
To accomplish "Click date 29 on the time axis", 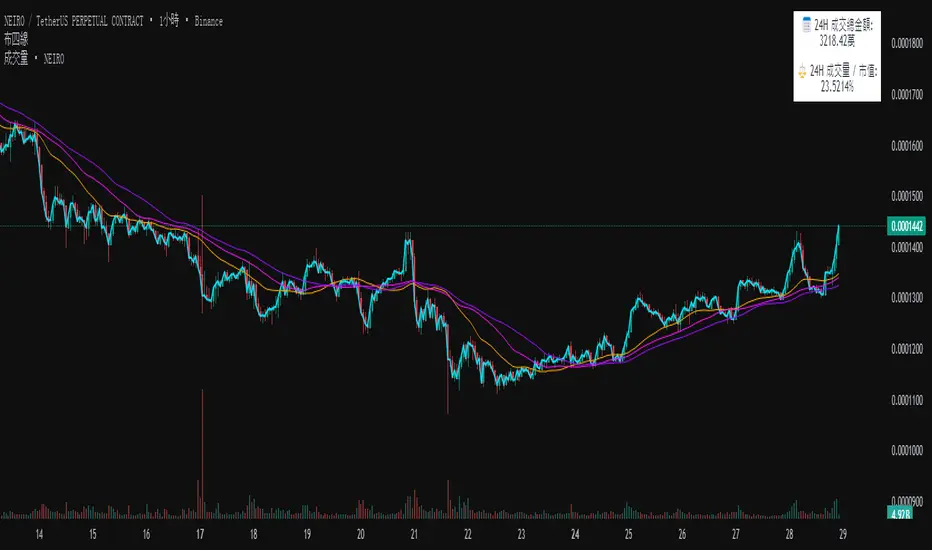I will (843, 535).
